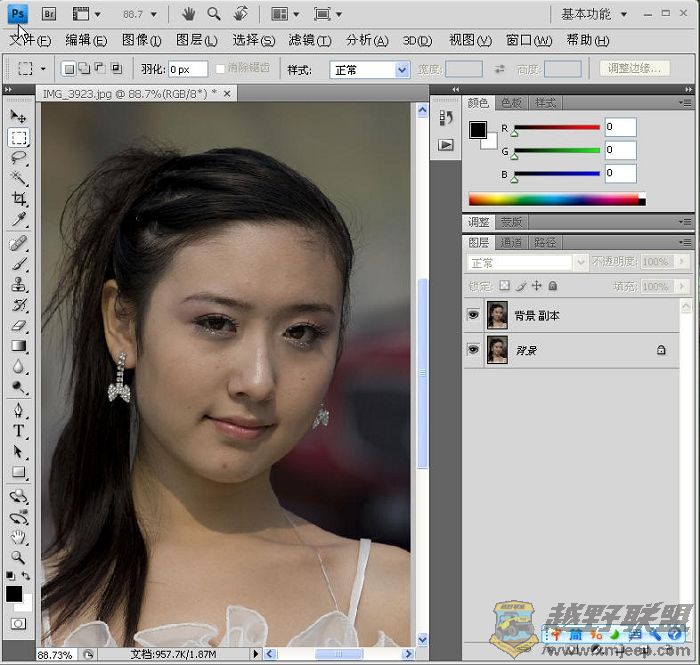Launch Adobe Bridge from the top bar
Viewport: 700px width, 665px height.
(48, 14)
